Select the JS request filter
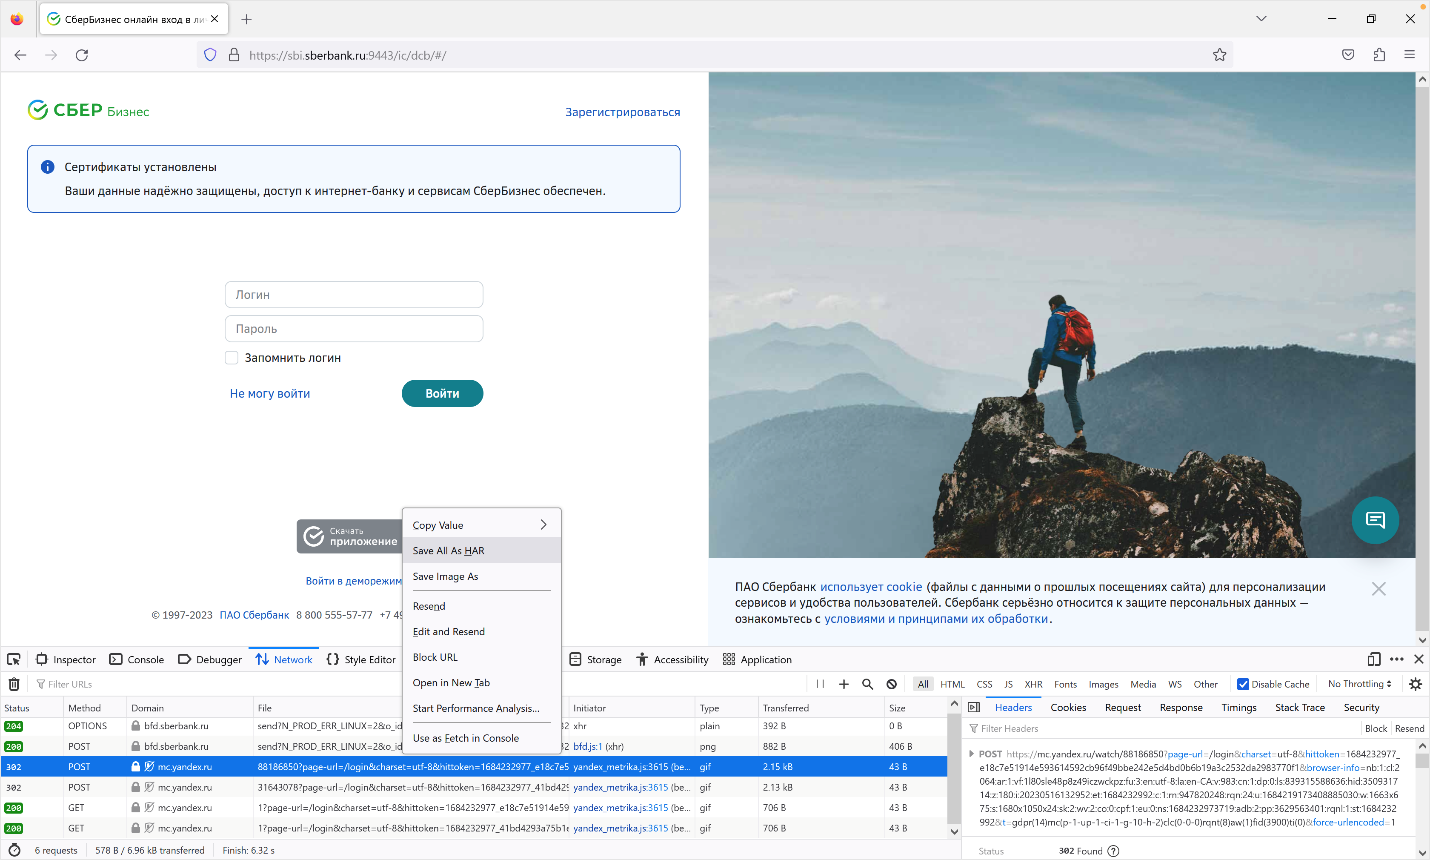 [x=1009, y=684]
